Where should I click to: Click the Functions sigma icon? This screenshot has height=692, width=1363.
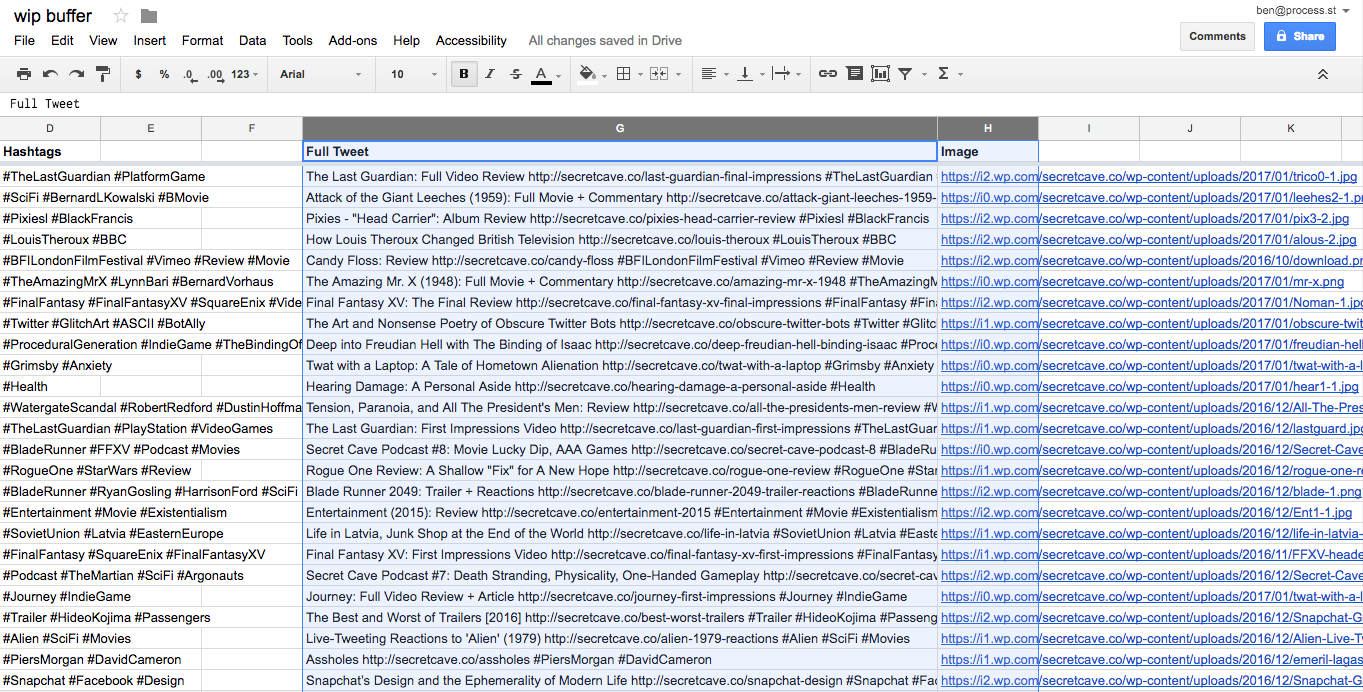[x=943, y=74]
